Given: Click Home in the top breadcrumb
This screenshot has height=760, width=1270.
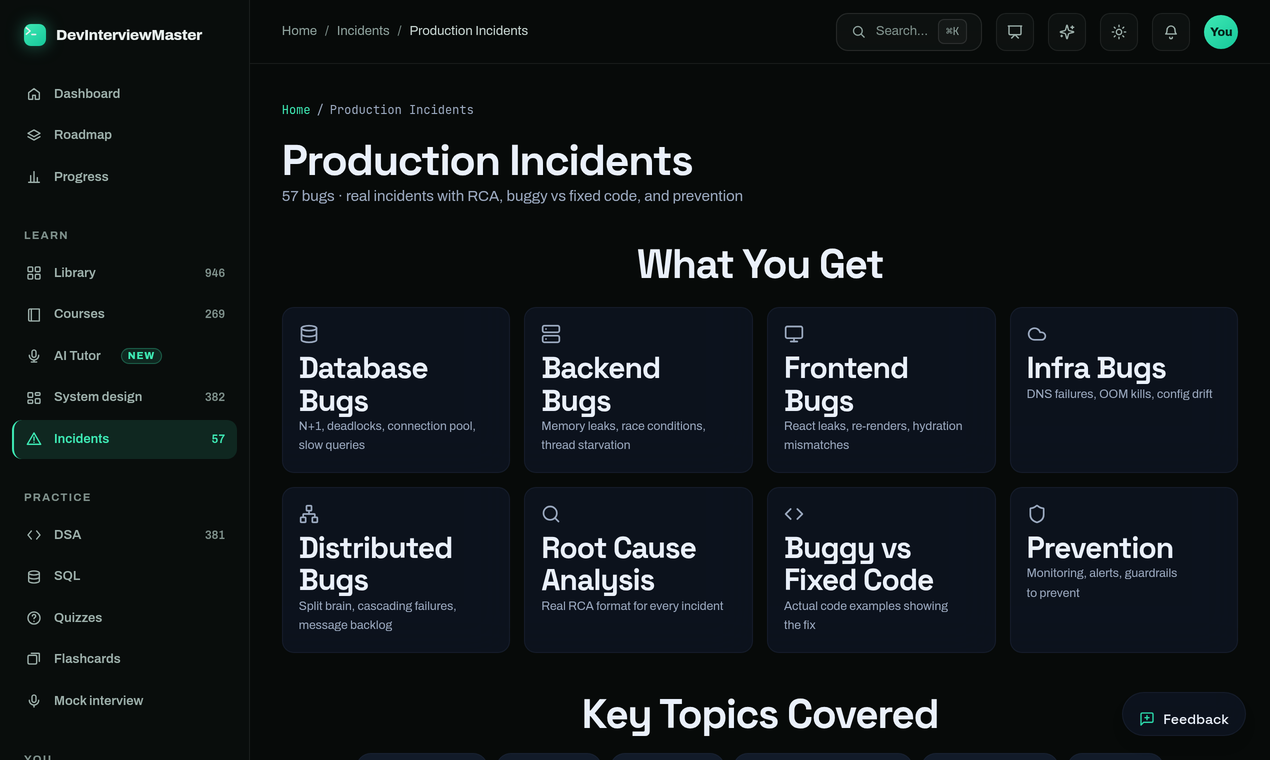Looking at the screenshot, I should (299, 31).
